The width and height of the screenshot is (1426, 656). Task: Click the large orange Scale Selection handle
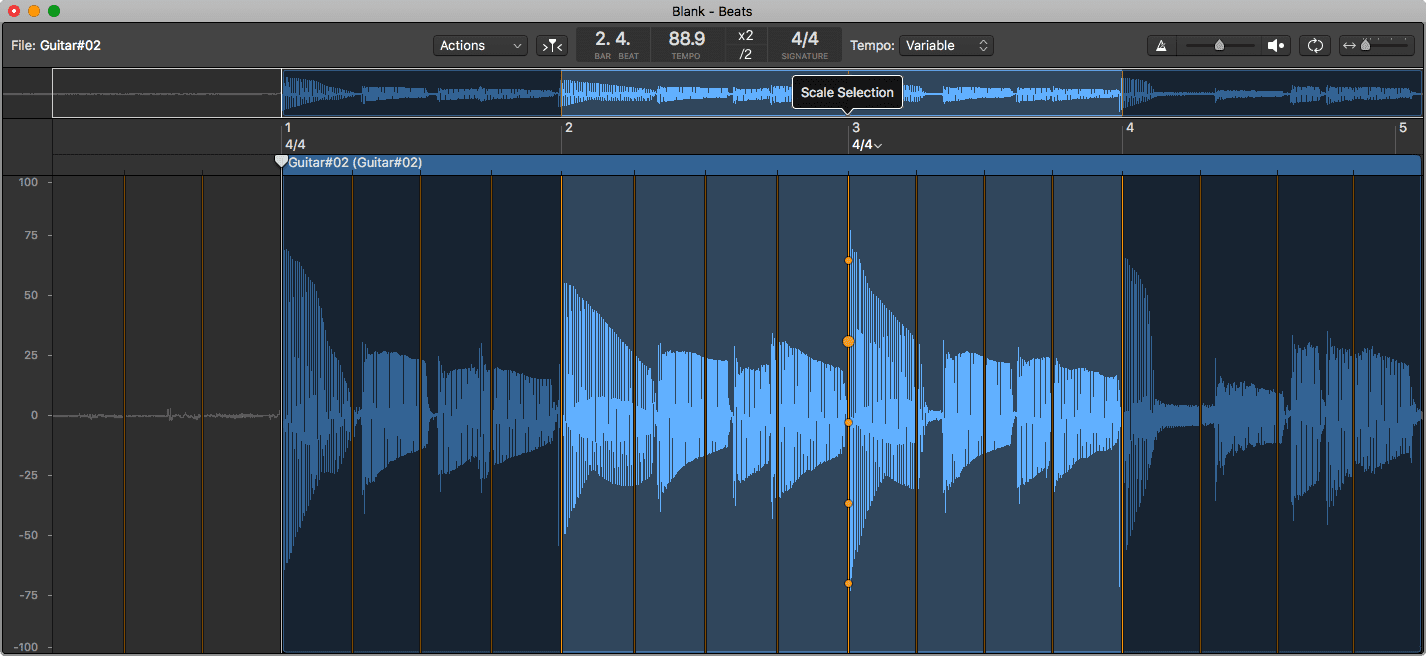click(x=848, y=341)
